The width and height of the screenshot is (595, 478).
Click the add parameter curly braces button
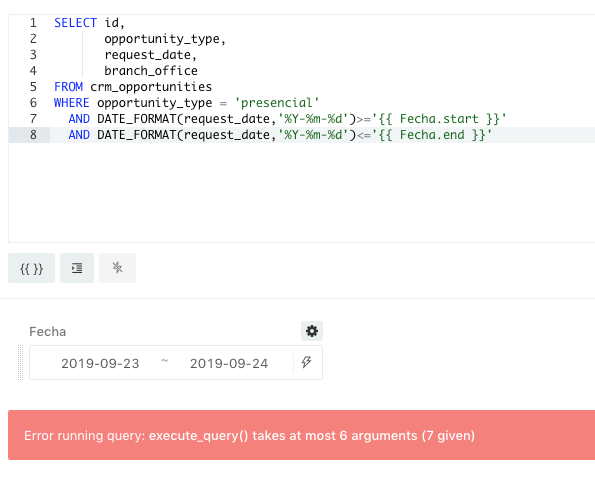pyautogui.click(x=31, y=268)
